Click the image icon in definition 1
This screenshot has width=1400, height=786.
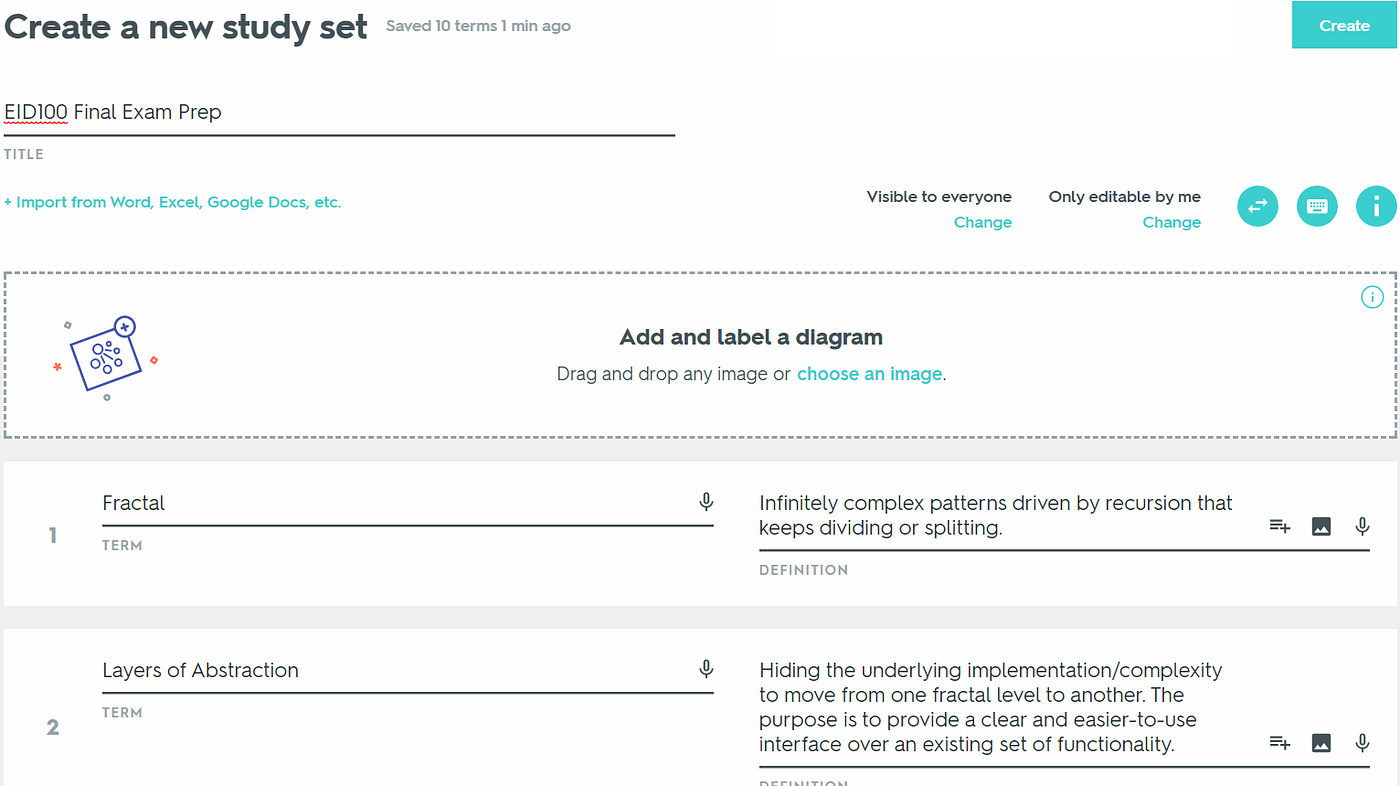[1321, 526]
